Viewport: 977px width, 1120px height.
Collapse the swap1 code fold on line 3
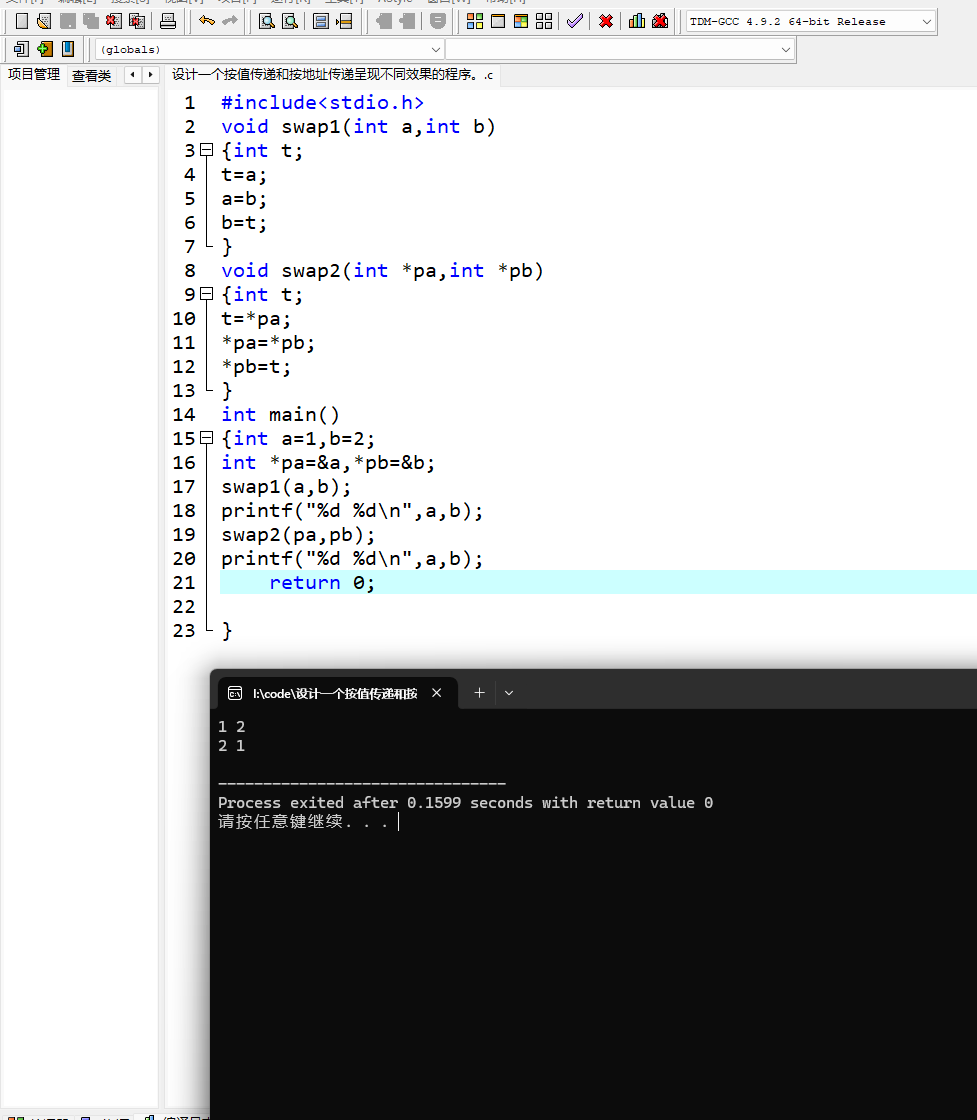[206, 150]
